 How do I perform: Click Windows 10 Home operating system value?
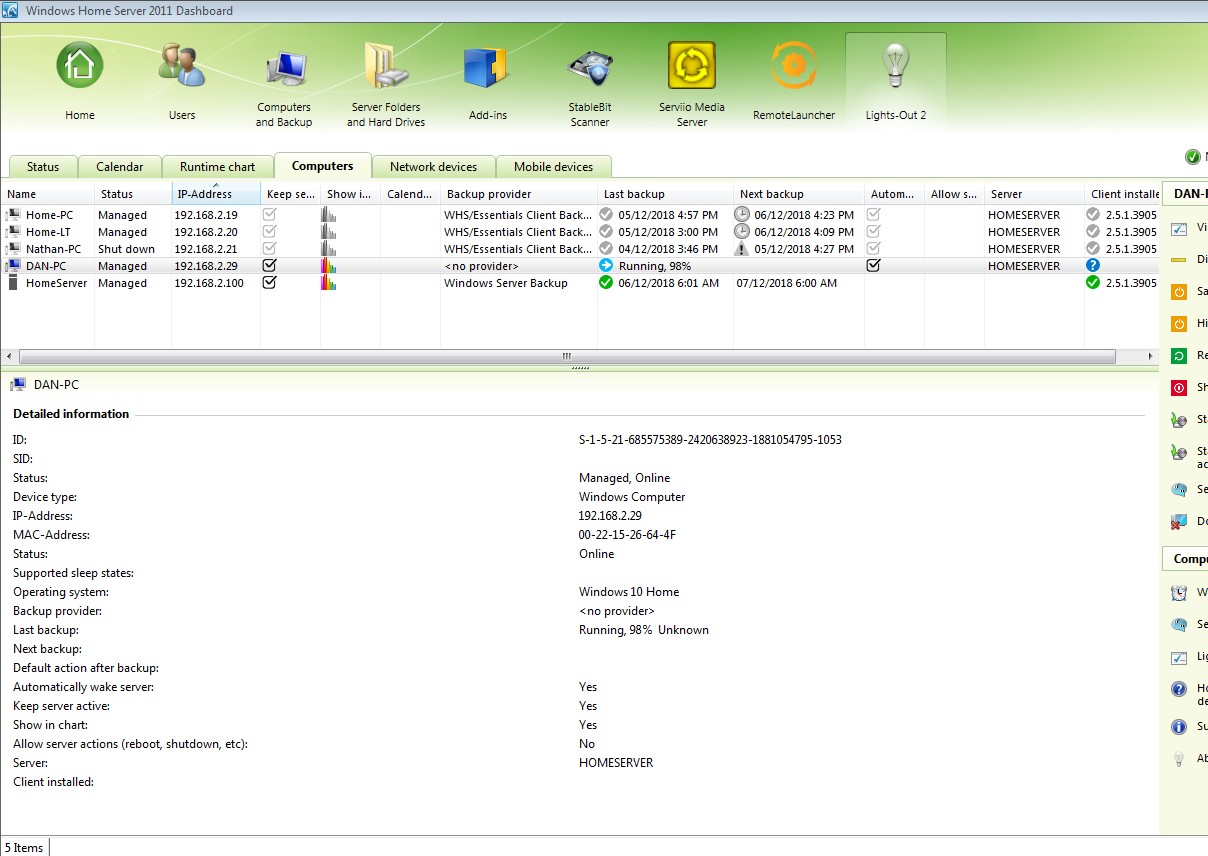click(629, 592)
